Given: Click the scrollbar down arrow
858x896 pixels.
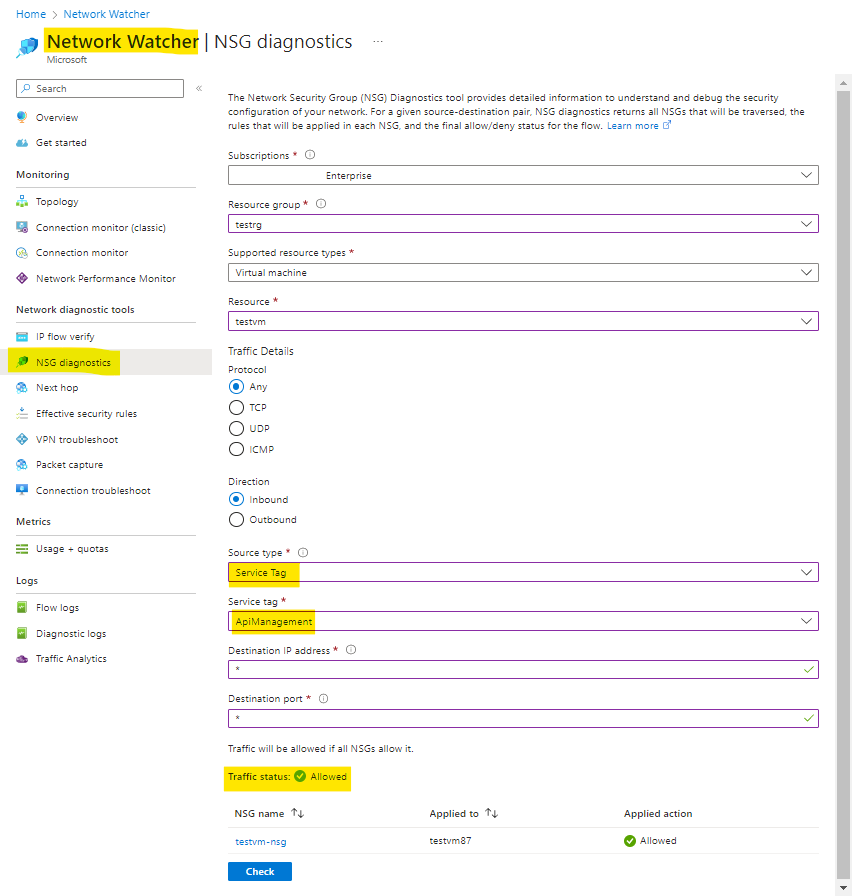Looking at the screenshot, I should pos(843,887).
